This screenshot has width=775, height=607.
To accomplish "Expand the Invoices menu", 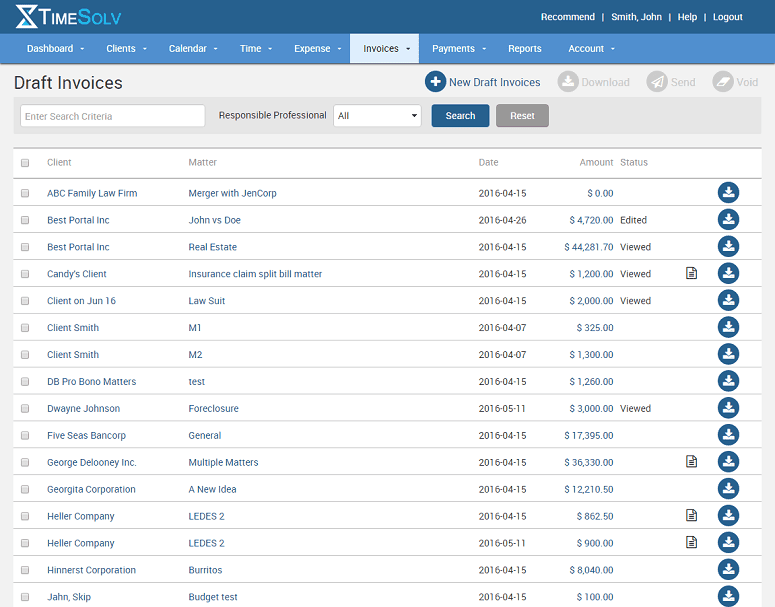I will tap(385, 48).
